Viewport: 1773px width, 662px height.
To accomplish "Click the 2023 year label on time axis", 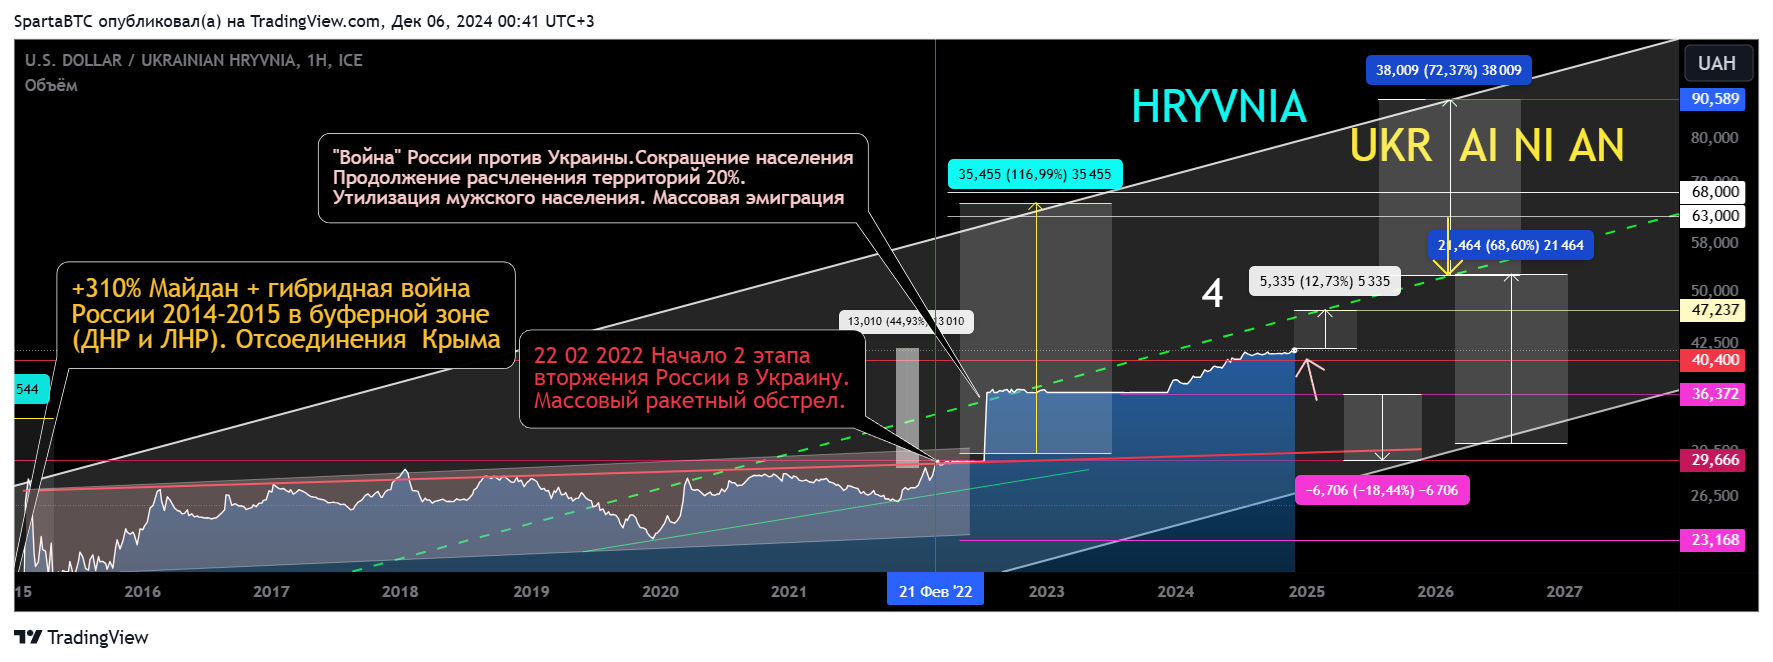I will click(1047, 592).
